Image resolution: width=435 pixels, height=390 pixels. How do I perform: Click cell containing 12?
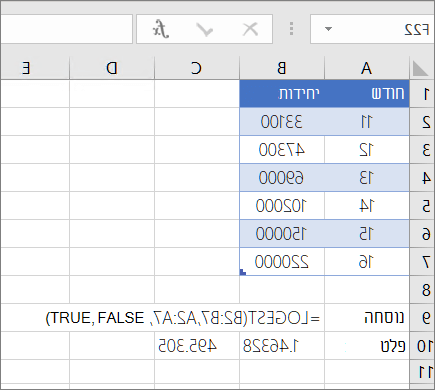pyautogui.click(x=367, y=150)
